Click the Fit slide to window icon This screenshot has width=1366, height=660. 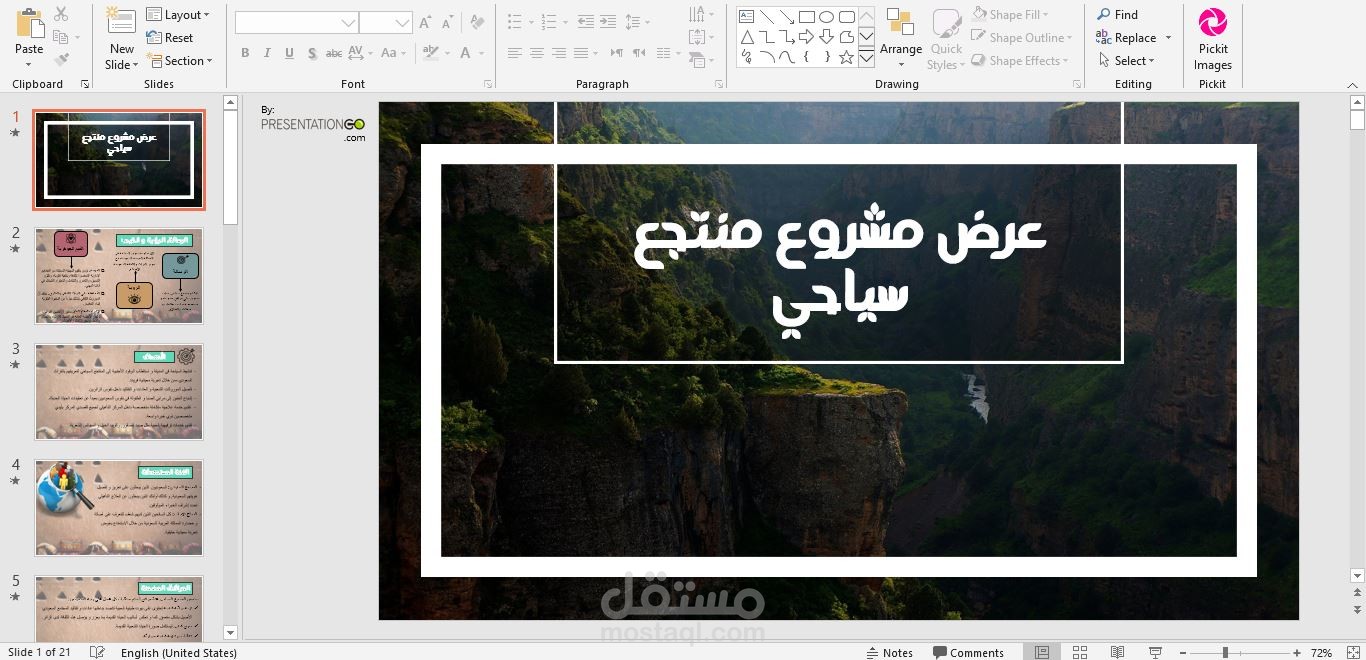[1355, 652]
